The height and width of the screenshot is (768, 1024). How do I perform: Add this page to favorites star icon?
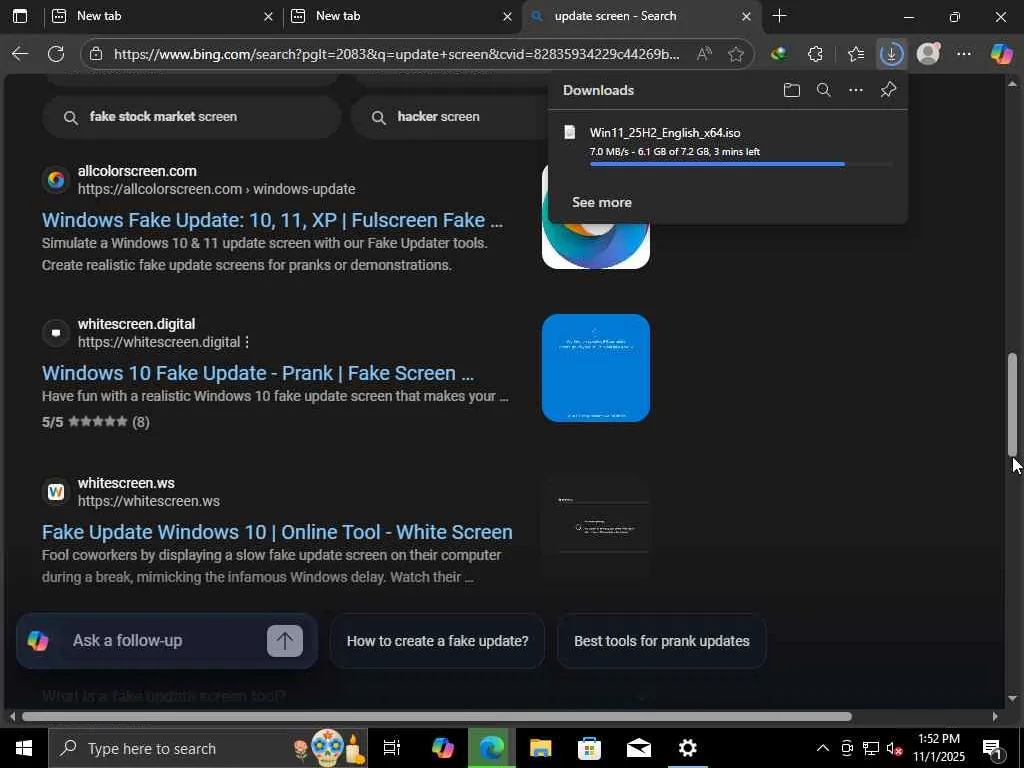click(x=736, y=54)
